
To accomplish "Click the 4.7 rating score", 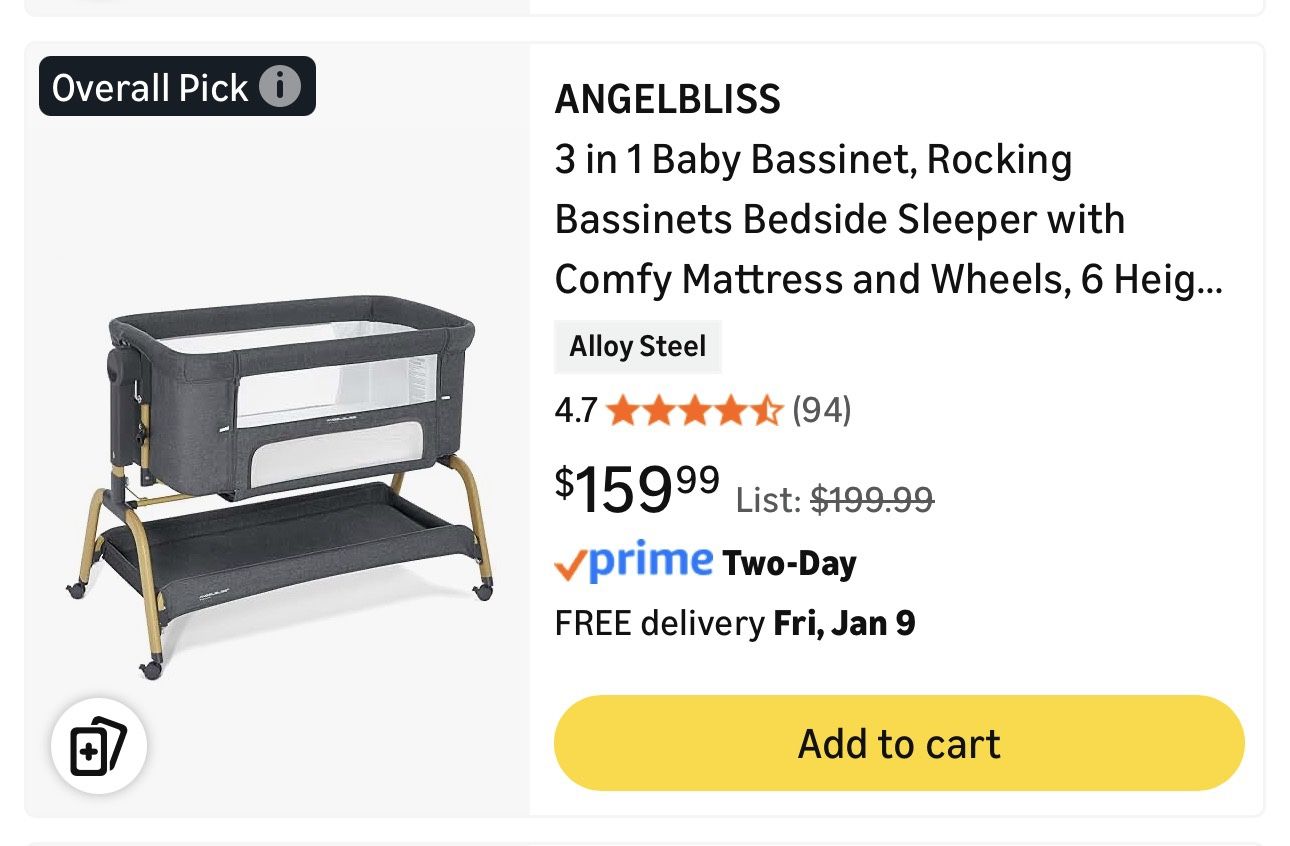I will point(575,409).
